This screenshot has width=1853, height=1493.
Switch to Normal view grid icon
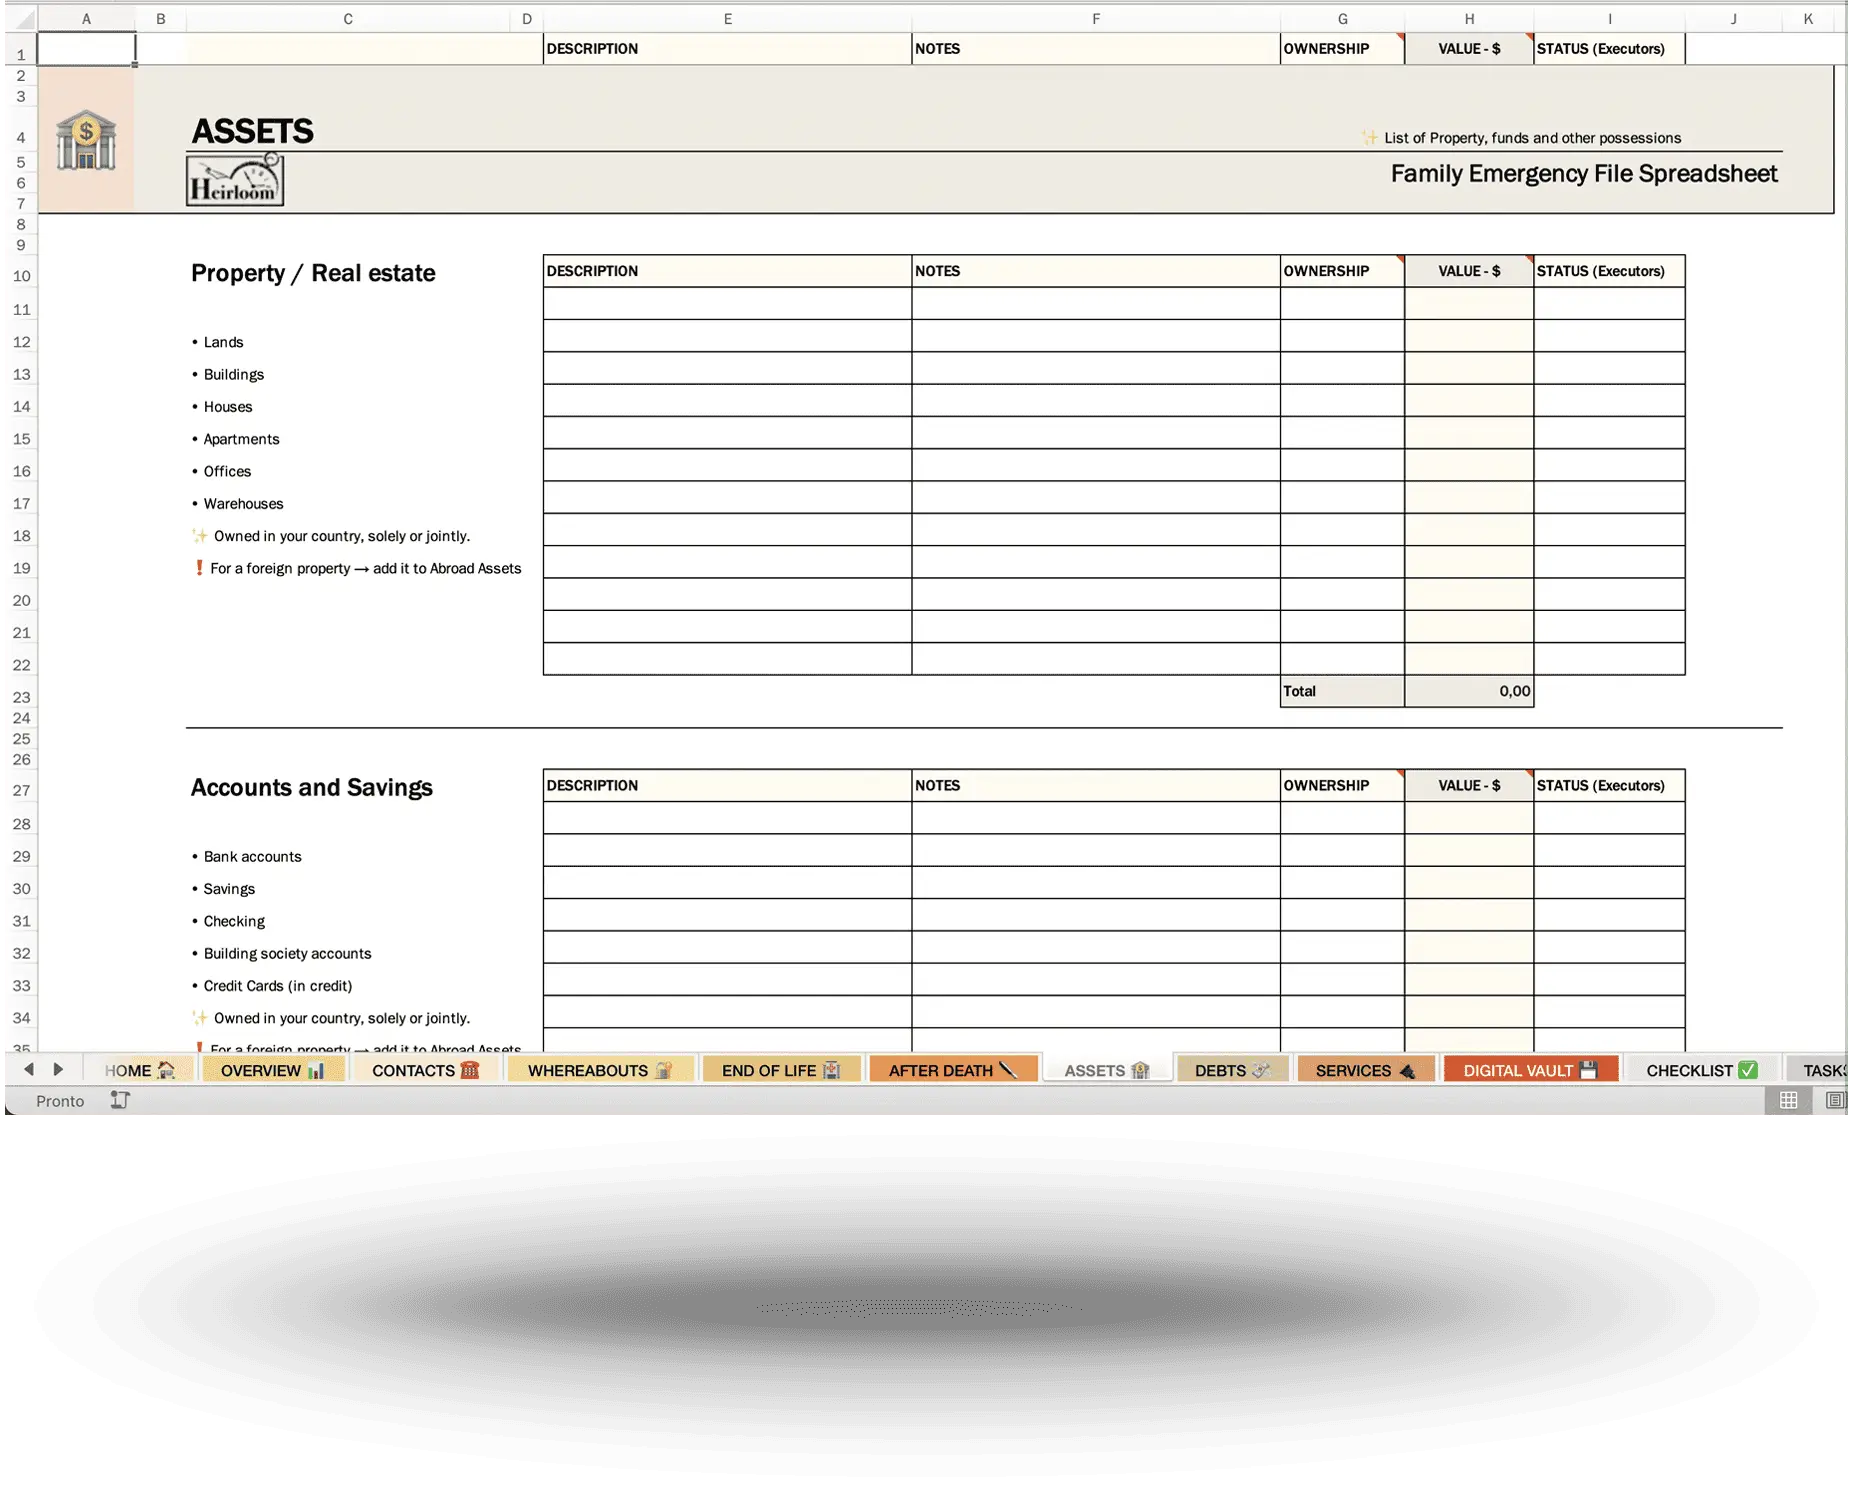tap(1788, 1100)
